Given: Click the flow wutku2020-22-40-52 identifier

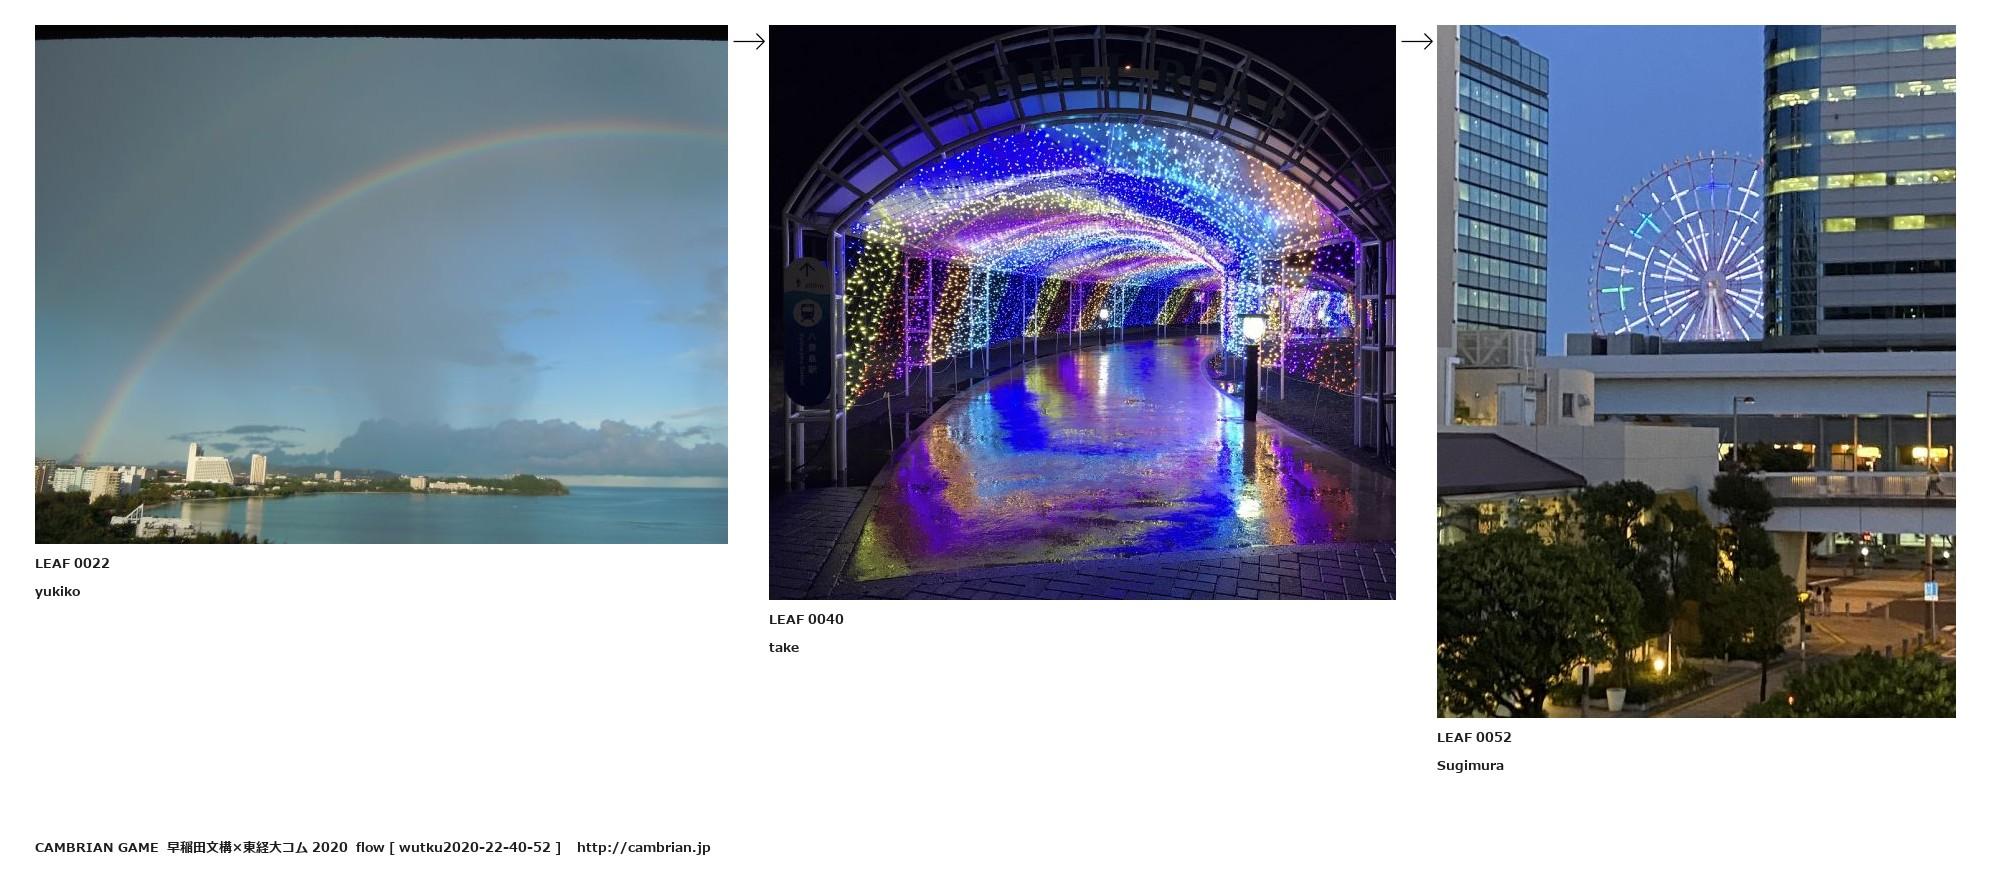Looking at the screenshot, I should [x=458, y=847].
